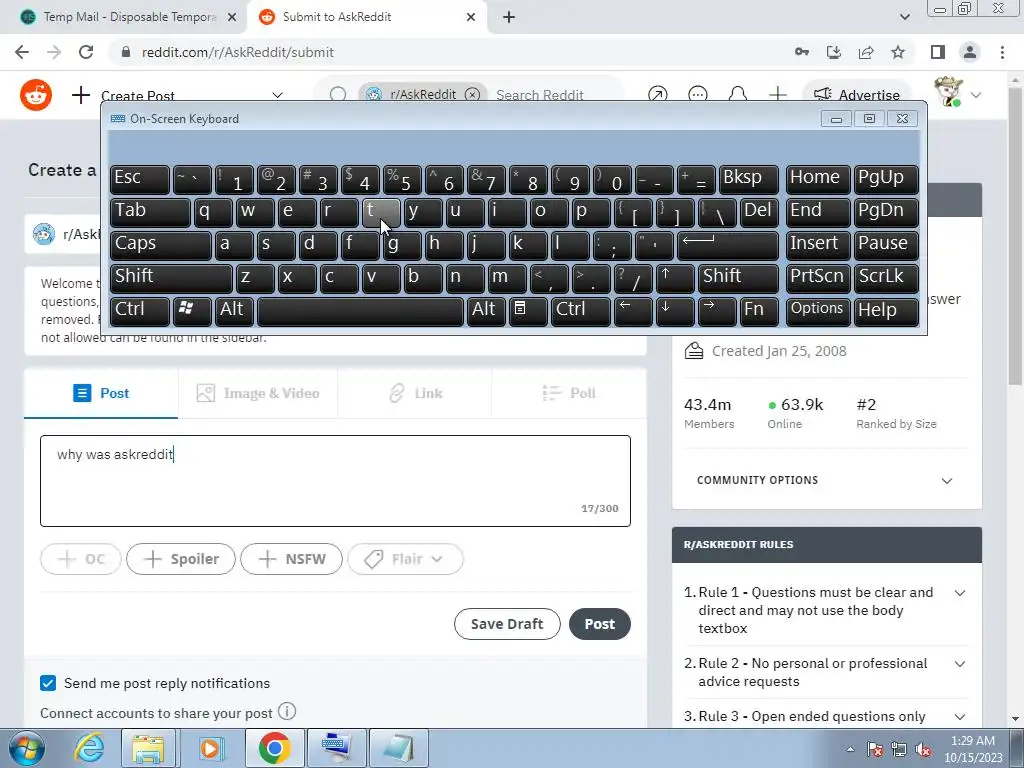This screenshot has width=1024, height=768.
Task: Click the context menu key on keyboard
Action: point(527,312)
